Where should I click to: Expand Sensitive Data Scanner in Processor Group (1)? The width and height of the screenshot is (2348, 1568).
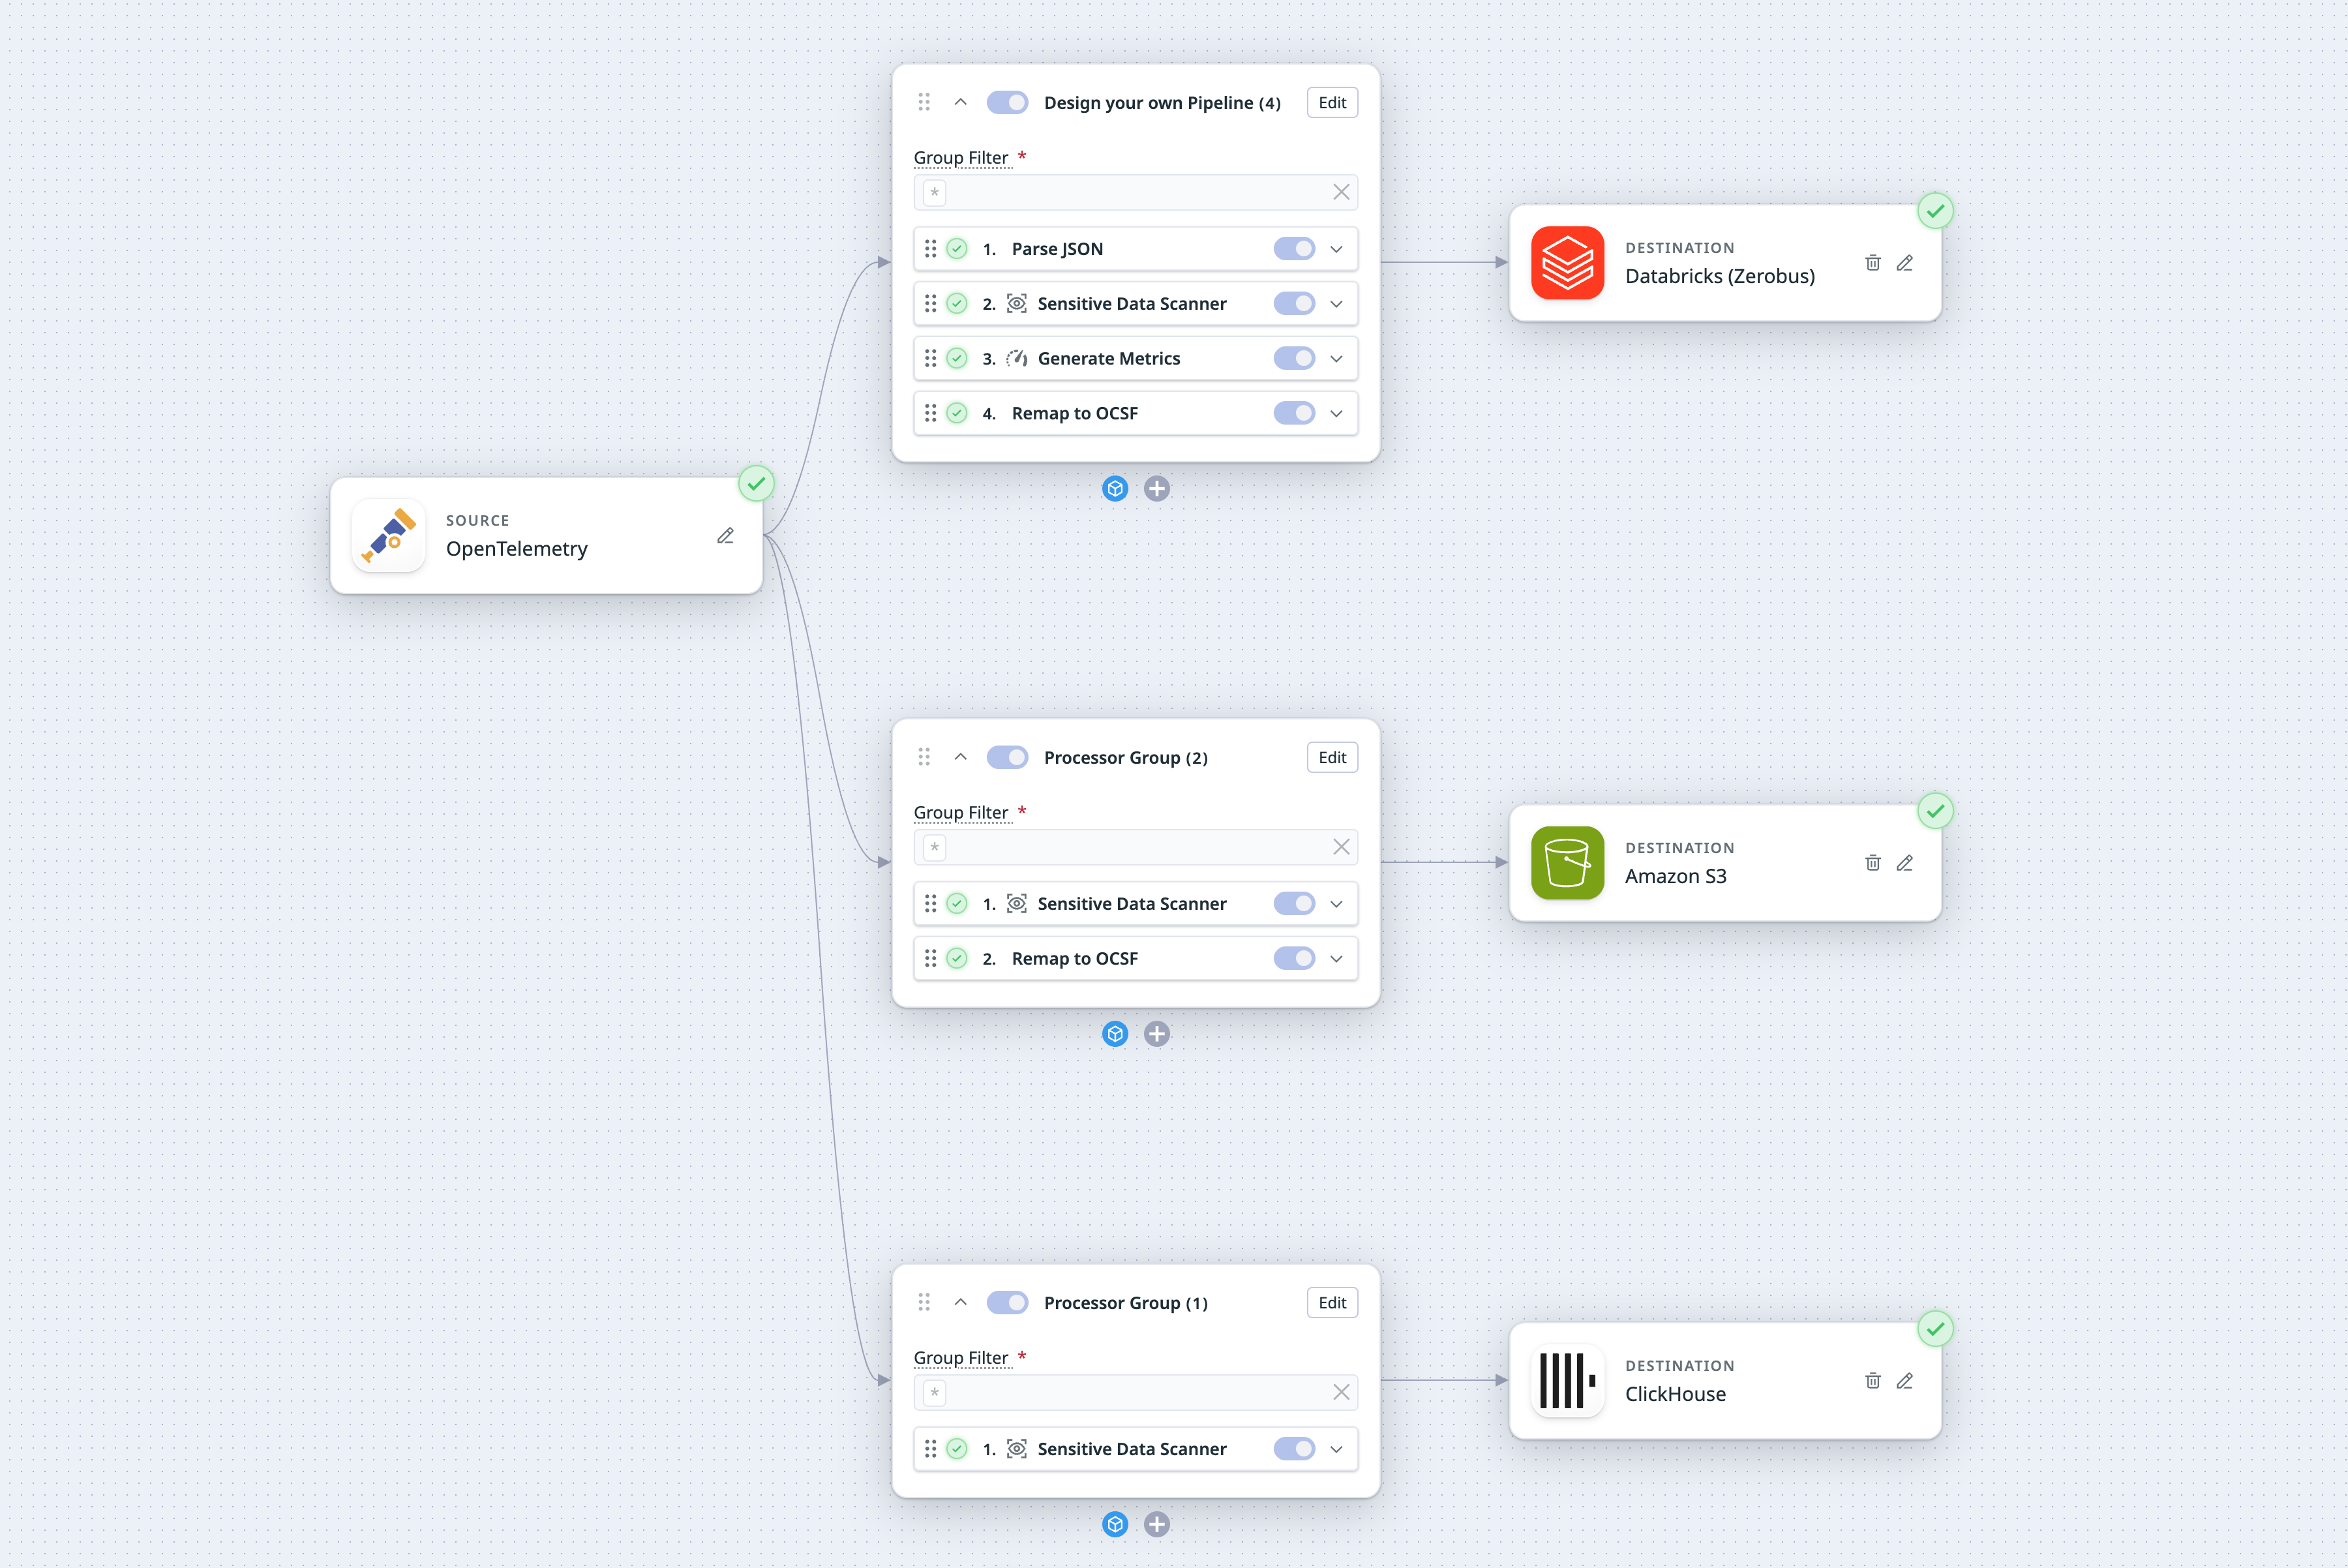coord(1336,1449)
